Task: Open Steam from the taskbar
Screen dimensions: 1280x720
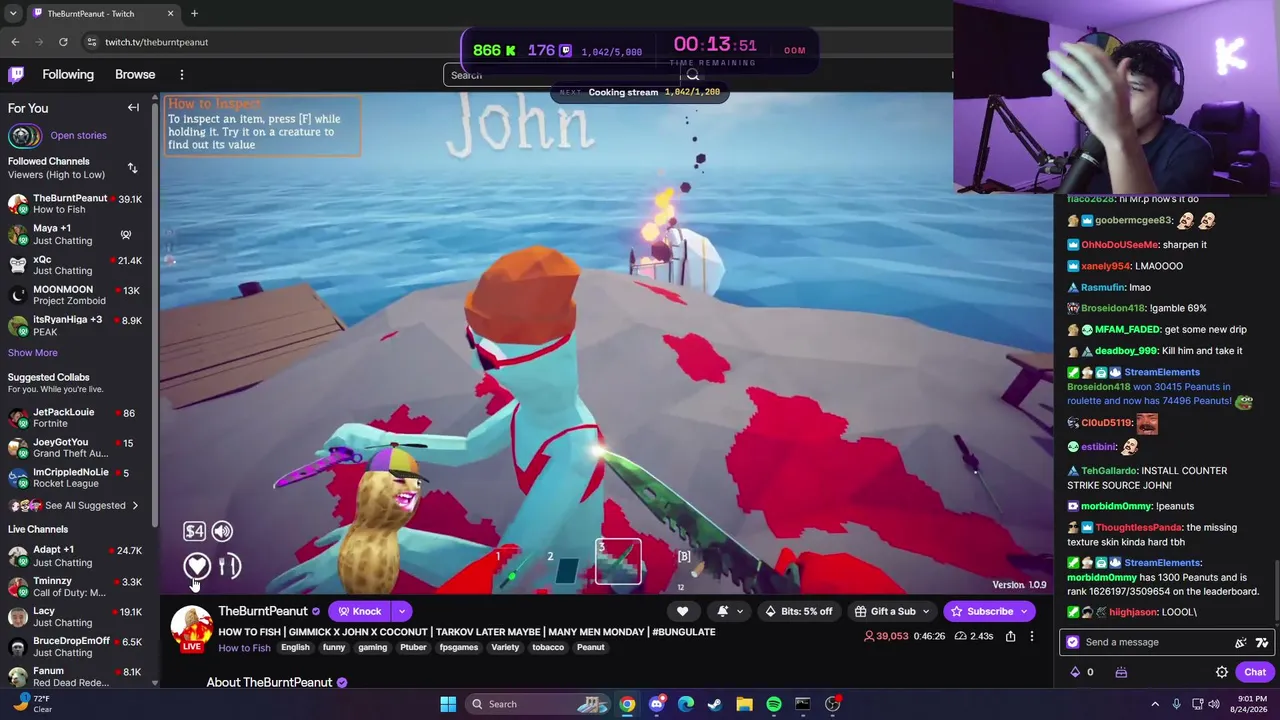Action: [x=715, y=704]
